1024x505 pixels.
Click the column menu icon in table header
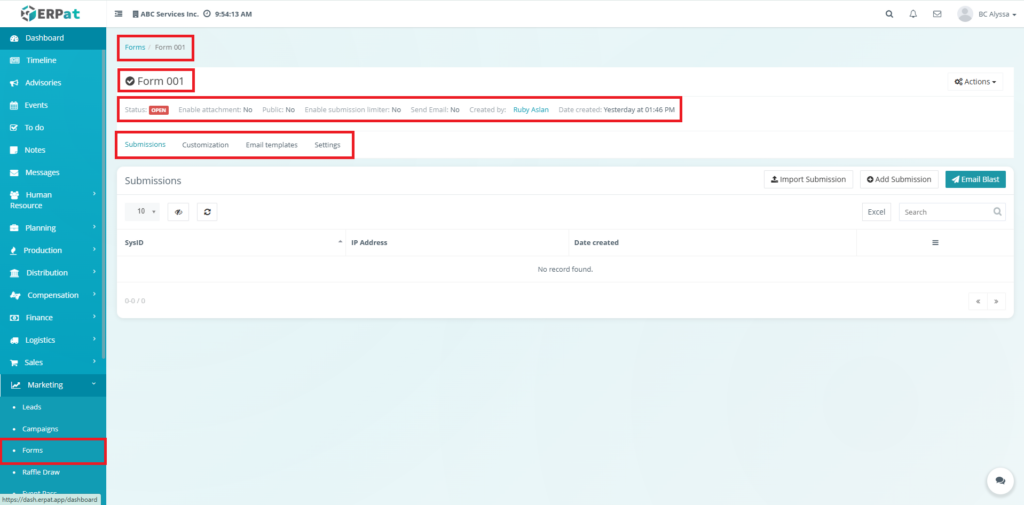pyautogui.click(x=935, y=243)
